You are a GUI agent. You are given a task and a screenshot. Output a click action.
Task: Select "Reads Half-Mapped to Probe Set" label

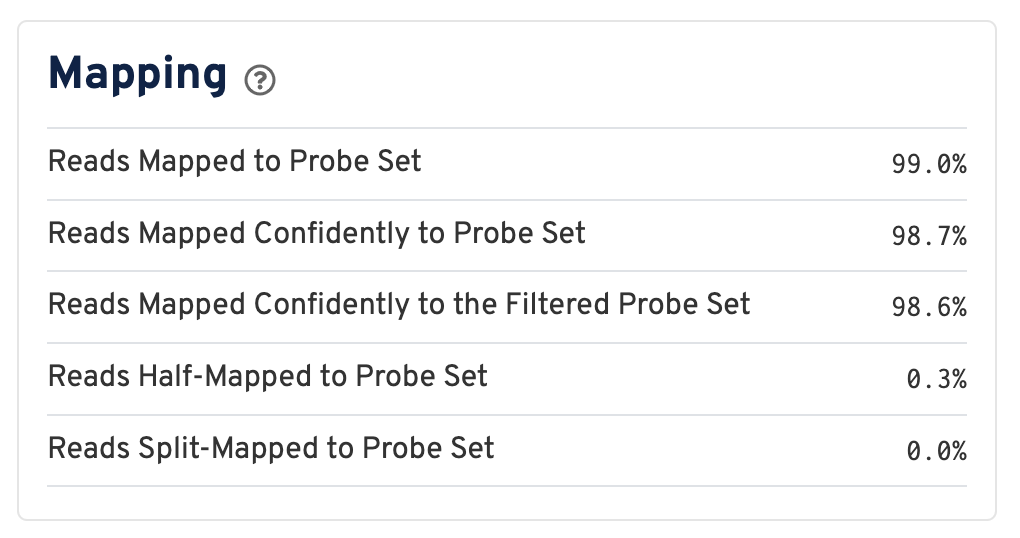pyautogui.click(x=268, y=377)
